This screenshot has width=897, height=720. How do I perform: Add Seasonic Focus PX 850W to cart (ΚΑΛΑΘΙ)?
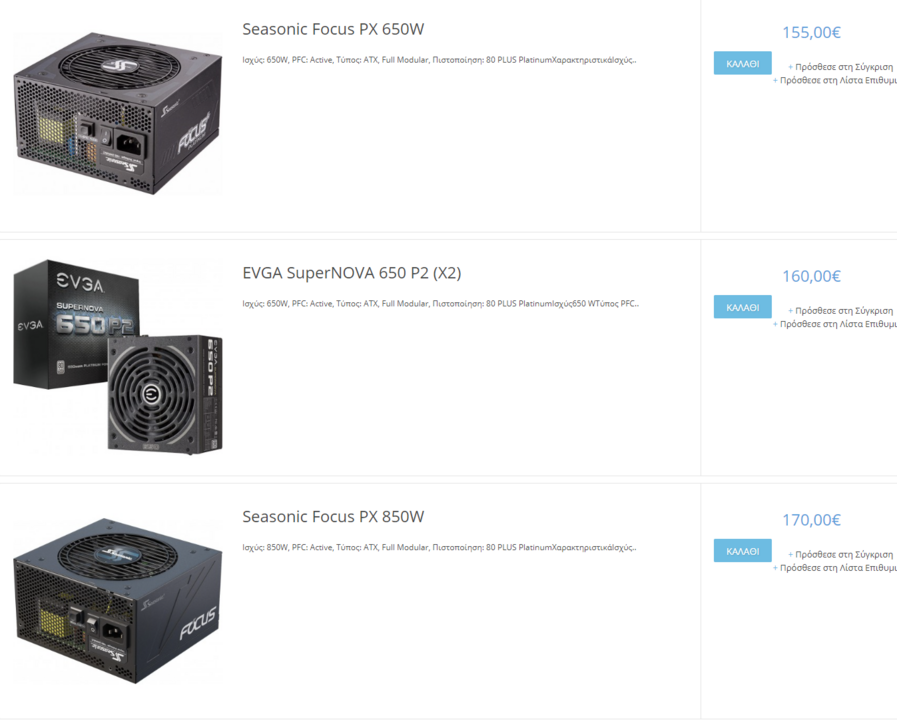pyautogui.click(x=743, y=551)
